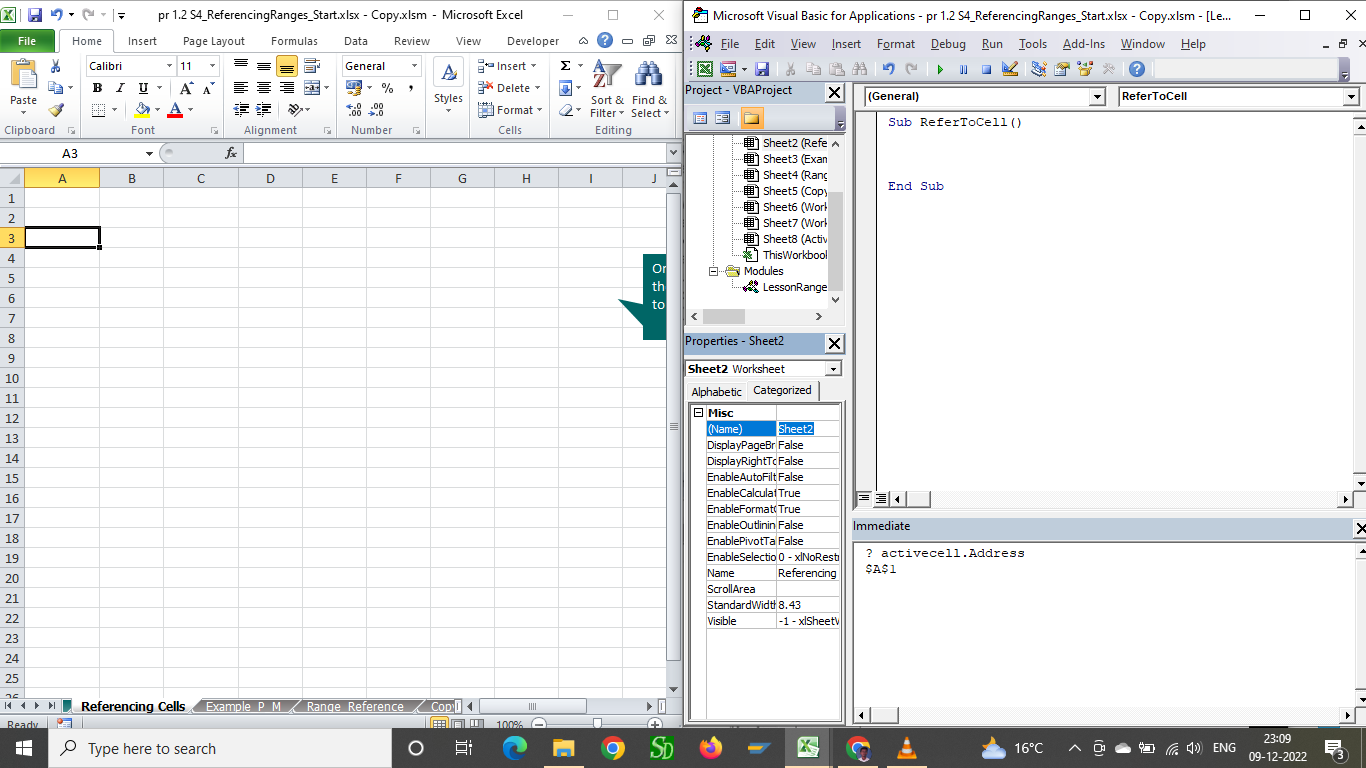1366x768 pixels.
Task: Toggle Center text alignment in ribbon
Action: [x=263, y=88]
